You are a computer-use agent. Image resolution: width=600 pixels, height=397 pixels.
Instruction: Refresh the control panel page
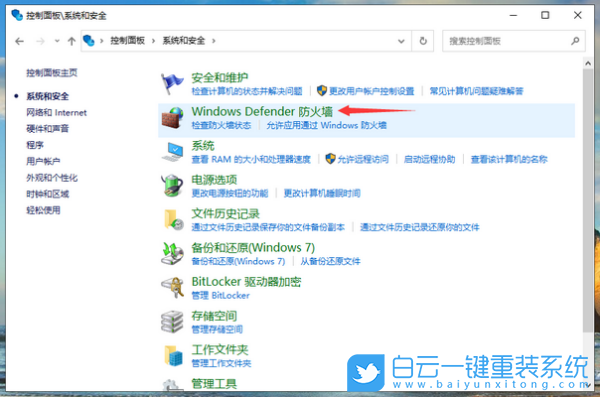point(423,41)
